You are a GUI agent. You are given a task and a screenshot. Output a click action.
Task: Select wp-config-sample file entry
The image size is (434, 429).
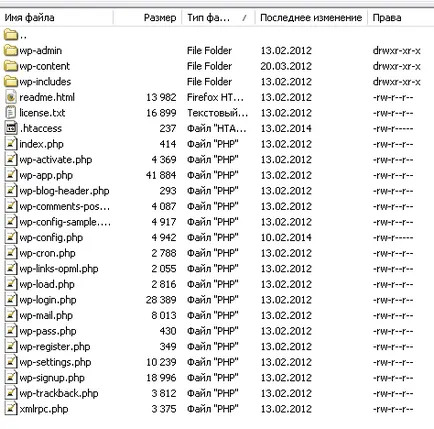(65, 222)
